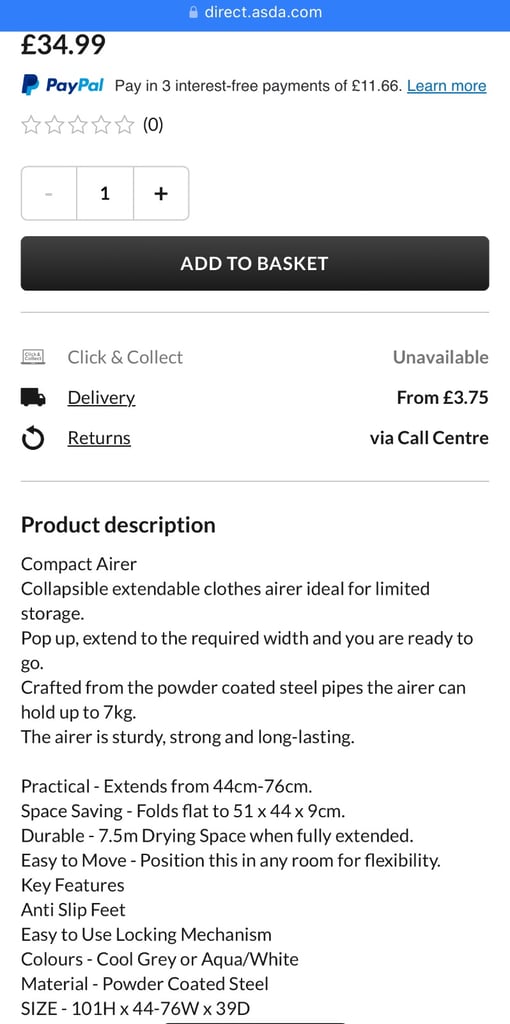
Task: Add the item to basket
Action: click(255, 263)
